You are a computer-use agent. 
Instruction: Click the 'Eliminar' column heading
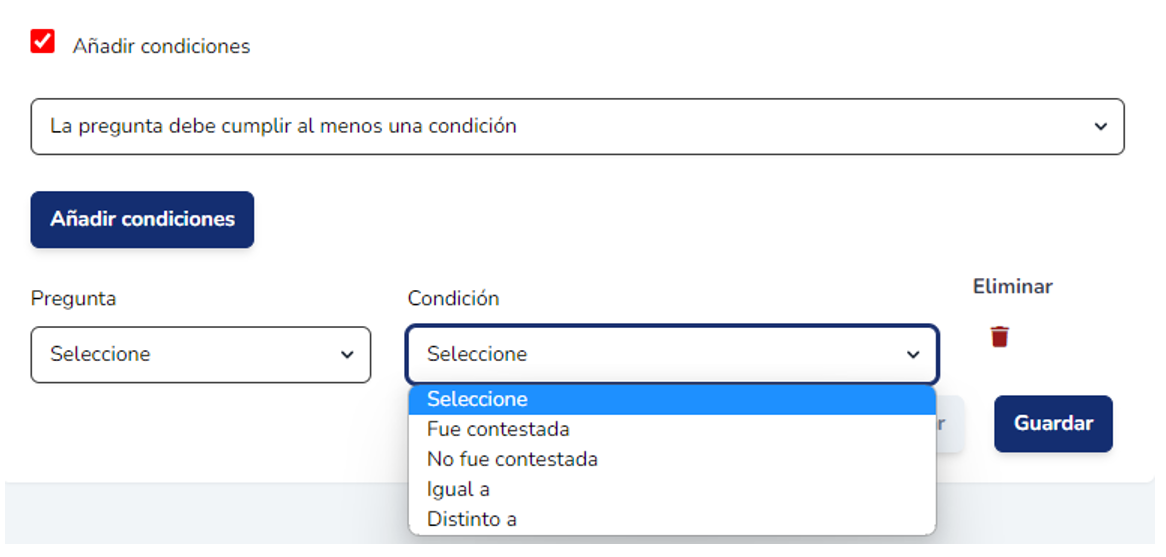[1012, 286]
